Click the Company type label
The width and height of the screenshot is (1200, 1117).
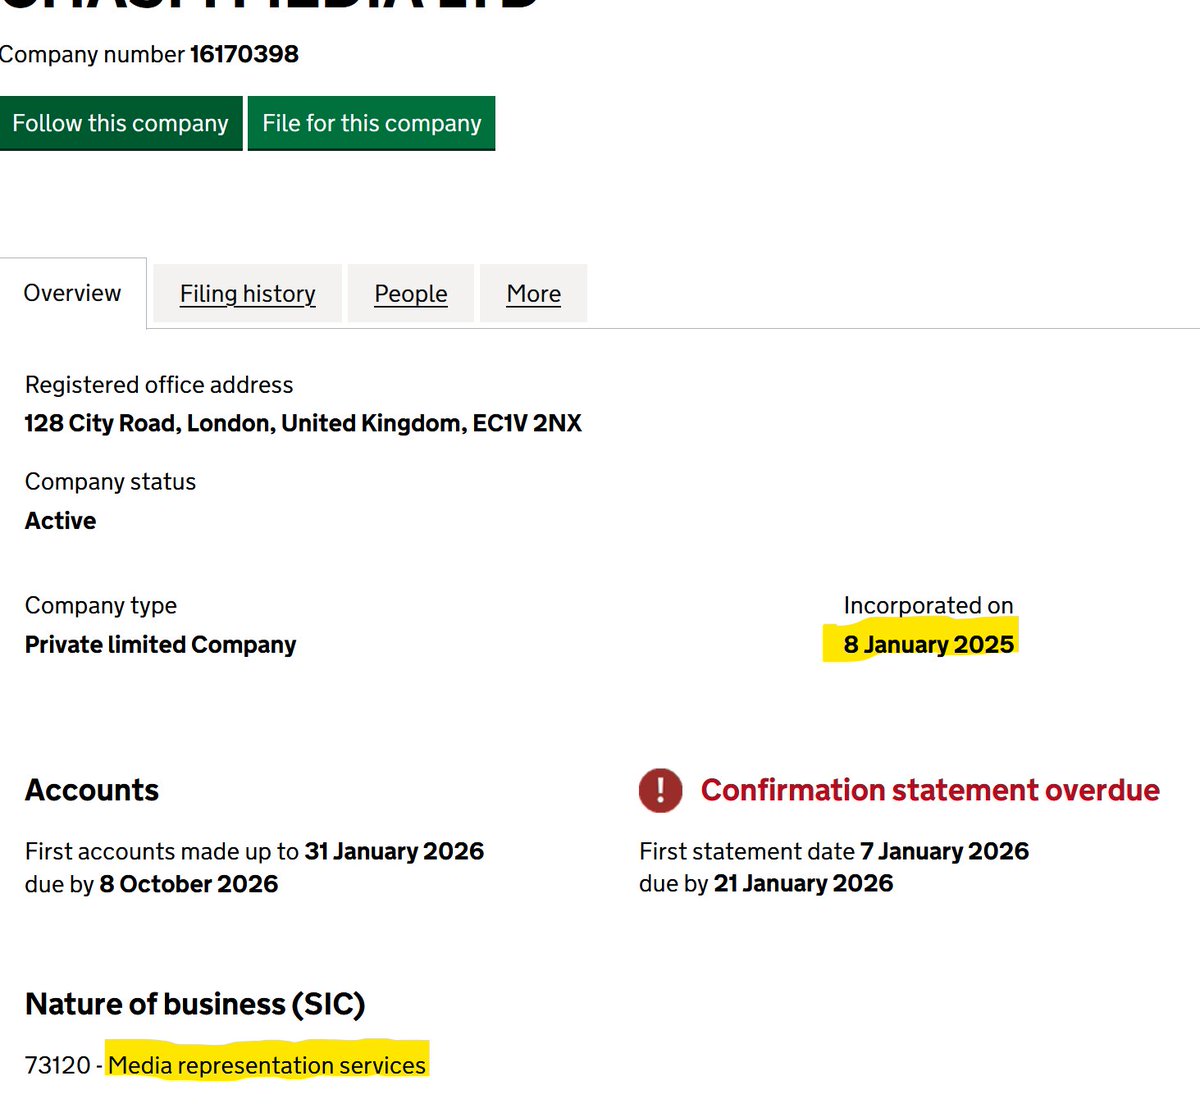click(101, 606)
